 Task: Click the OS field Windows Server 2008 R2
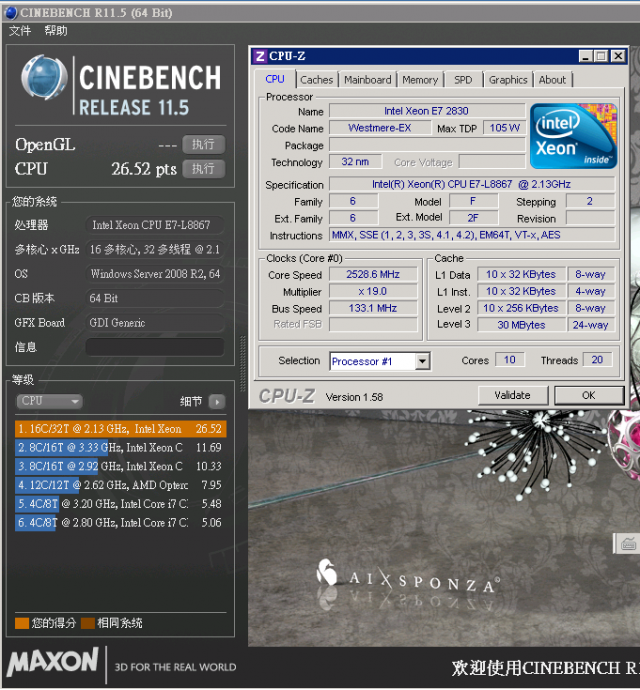pos(154,274)
